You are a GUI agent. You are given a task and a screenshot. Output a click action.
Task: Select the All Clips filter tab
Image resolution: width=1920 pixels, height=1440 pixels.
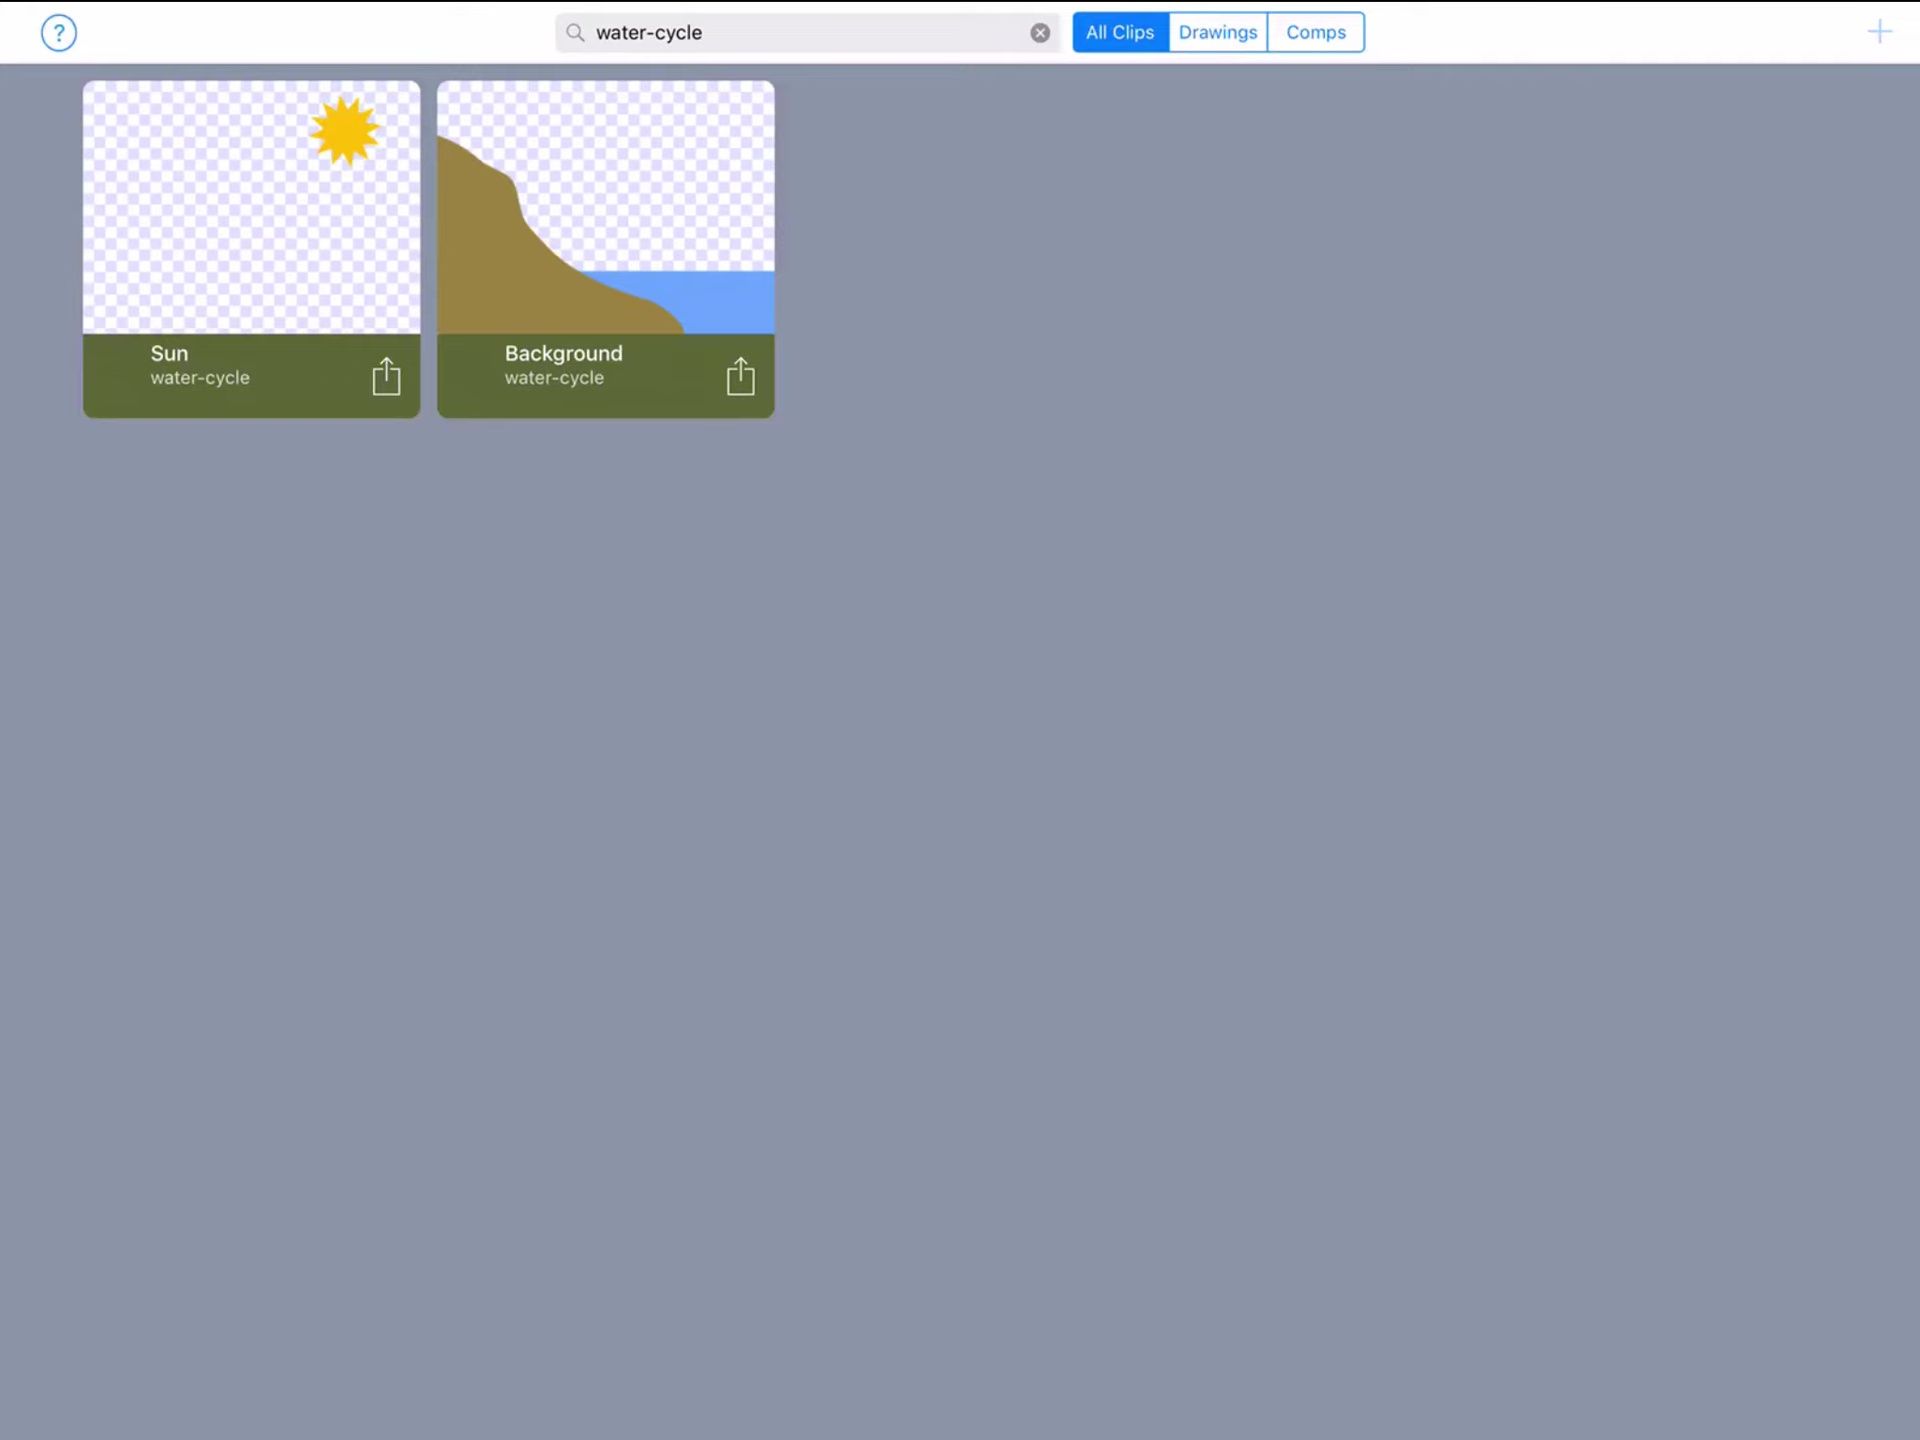[x=1120, y=32]
